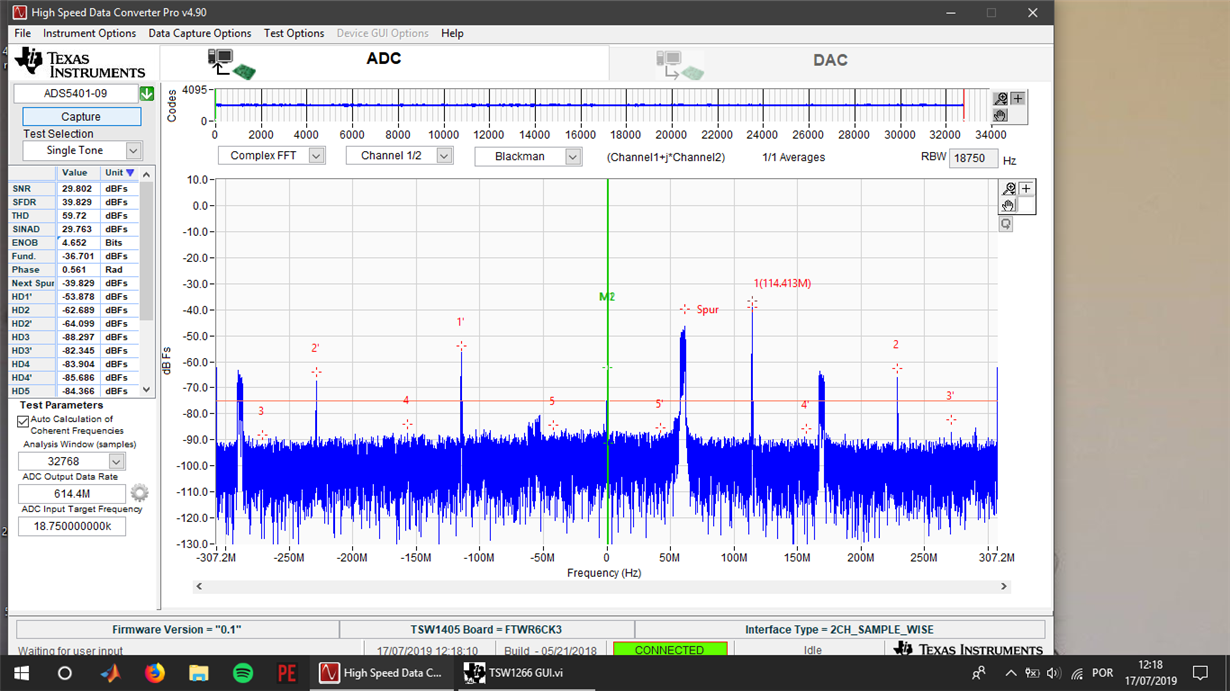
Task: Click the volume icon in the system tray
Action: pos(1054,673)
